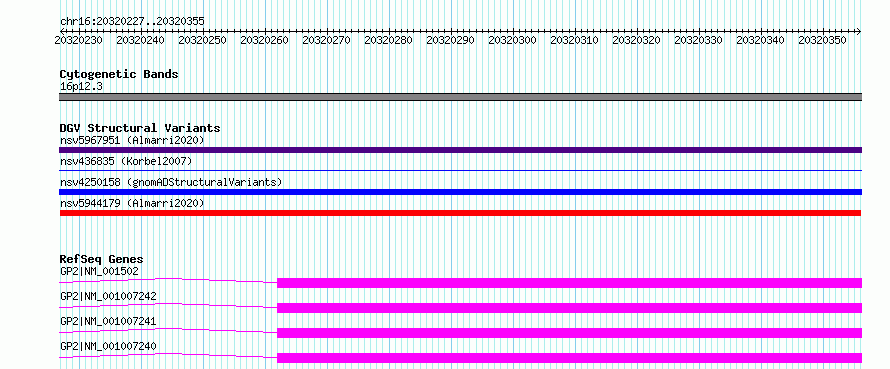This screenshot has height=369, width=890.
Task: Open gene label GP2|NM_001007242
Action: tap(108, 296)
